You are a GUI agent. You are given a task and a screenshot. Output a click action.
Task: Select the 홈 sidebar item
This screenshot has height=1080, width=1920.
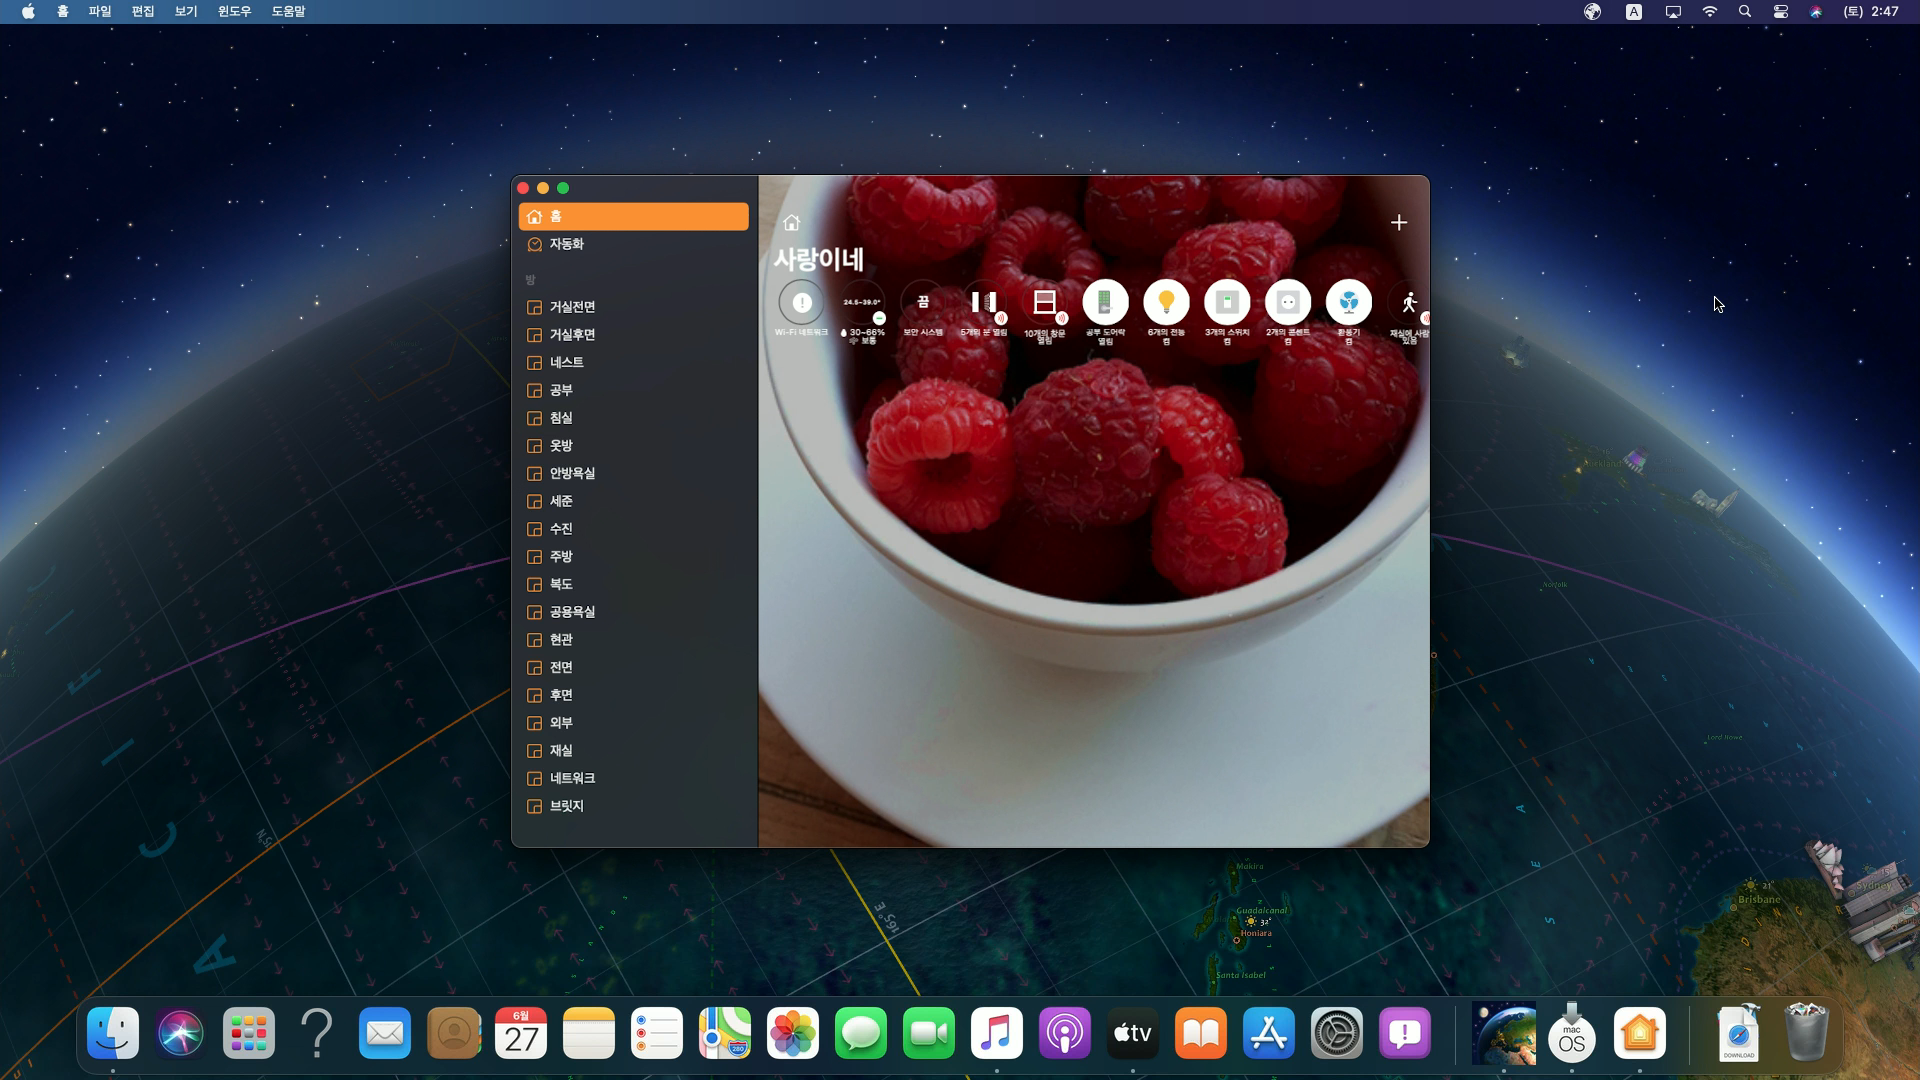(x=633, y=216)
